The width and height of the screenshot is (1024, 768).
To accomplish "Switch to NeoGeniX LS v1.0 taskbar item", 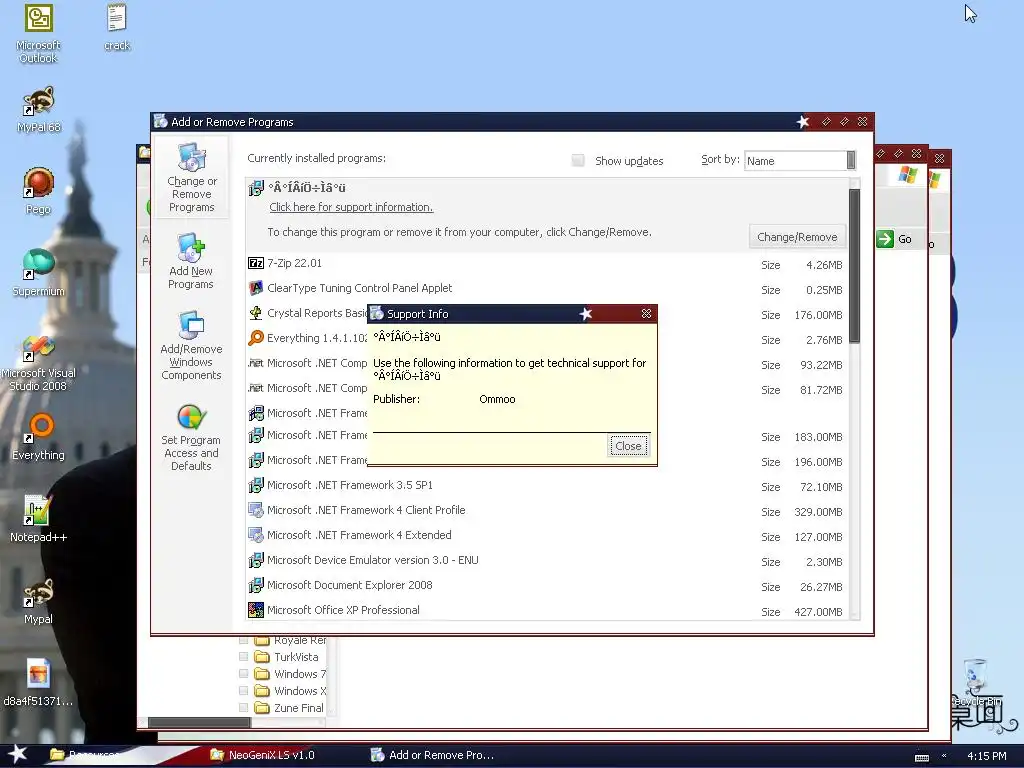I will 264,755.
